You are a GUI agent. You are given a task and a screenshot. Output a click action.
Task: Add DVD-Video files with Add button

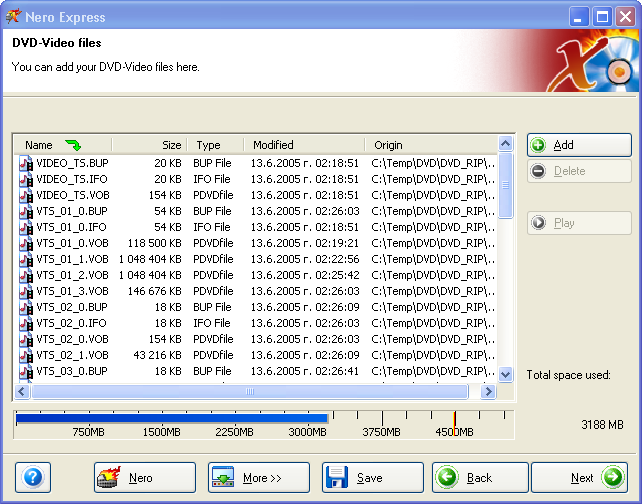point(579,145)
